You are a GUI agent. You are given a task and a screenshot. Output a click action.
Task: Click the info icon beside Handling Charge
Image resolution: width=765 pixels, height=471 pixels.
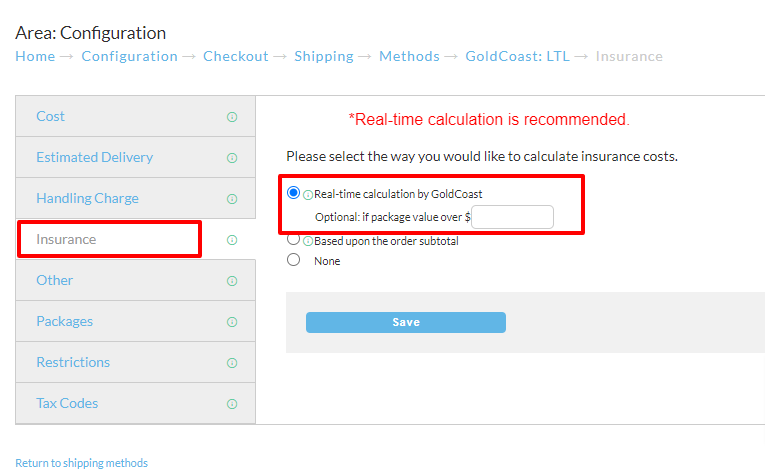(x=232, y=199)
